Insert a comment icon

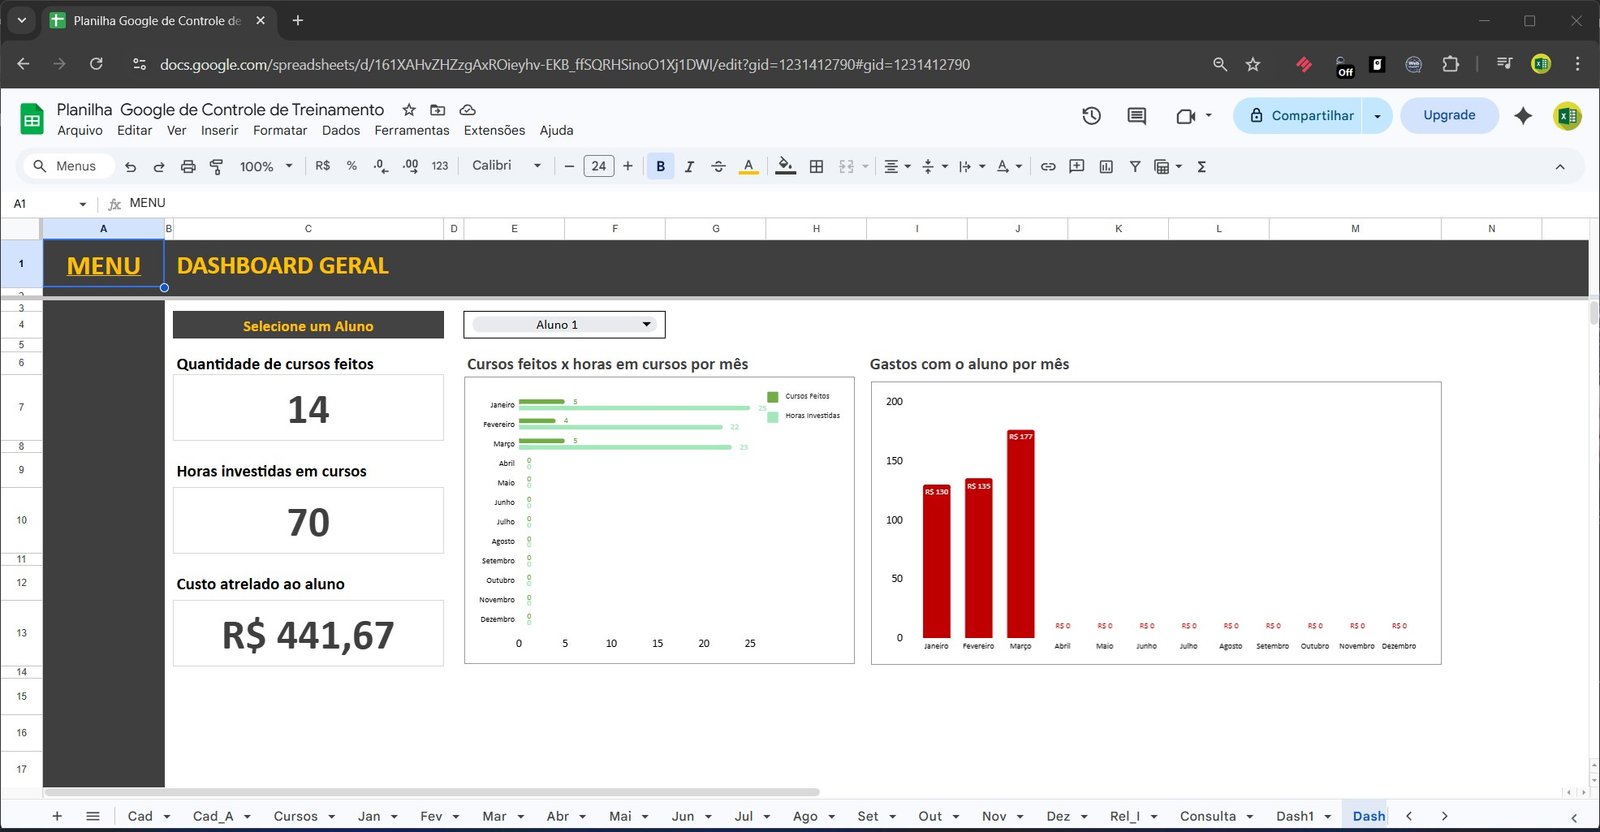1077,166
